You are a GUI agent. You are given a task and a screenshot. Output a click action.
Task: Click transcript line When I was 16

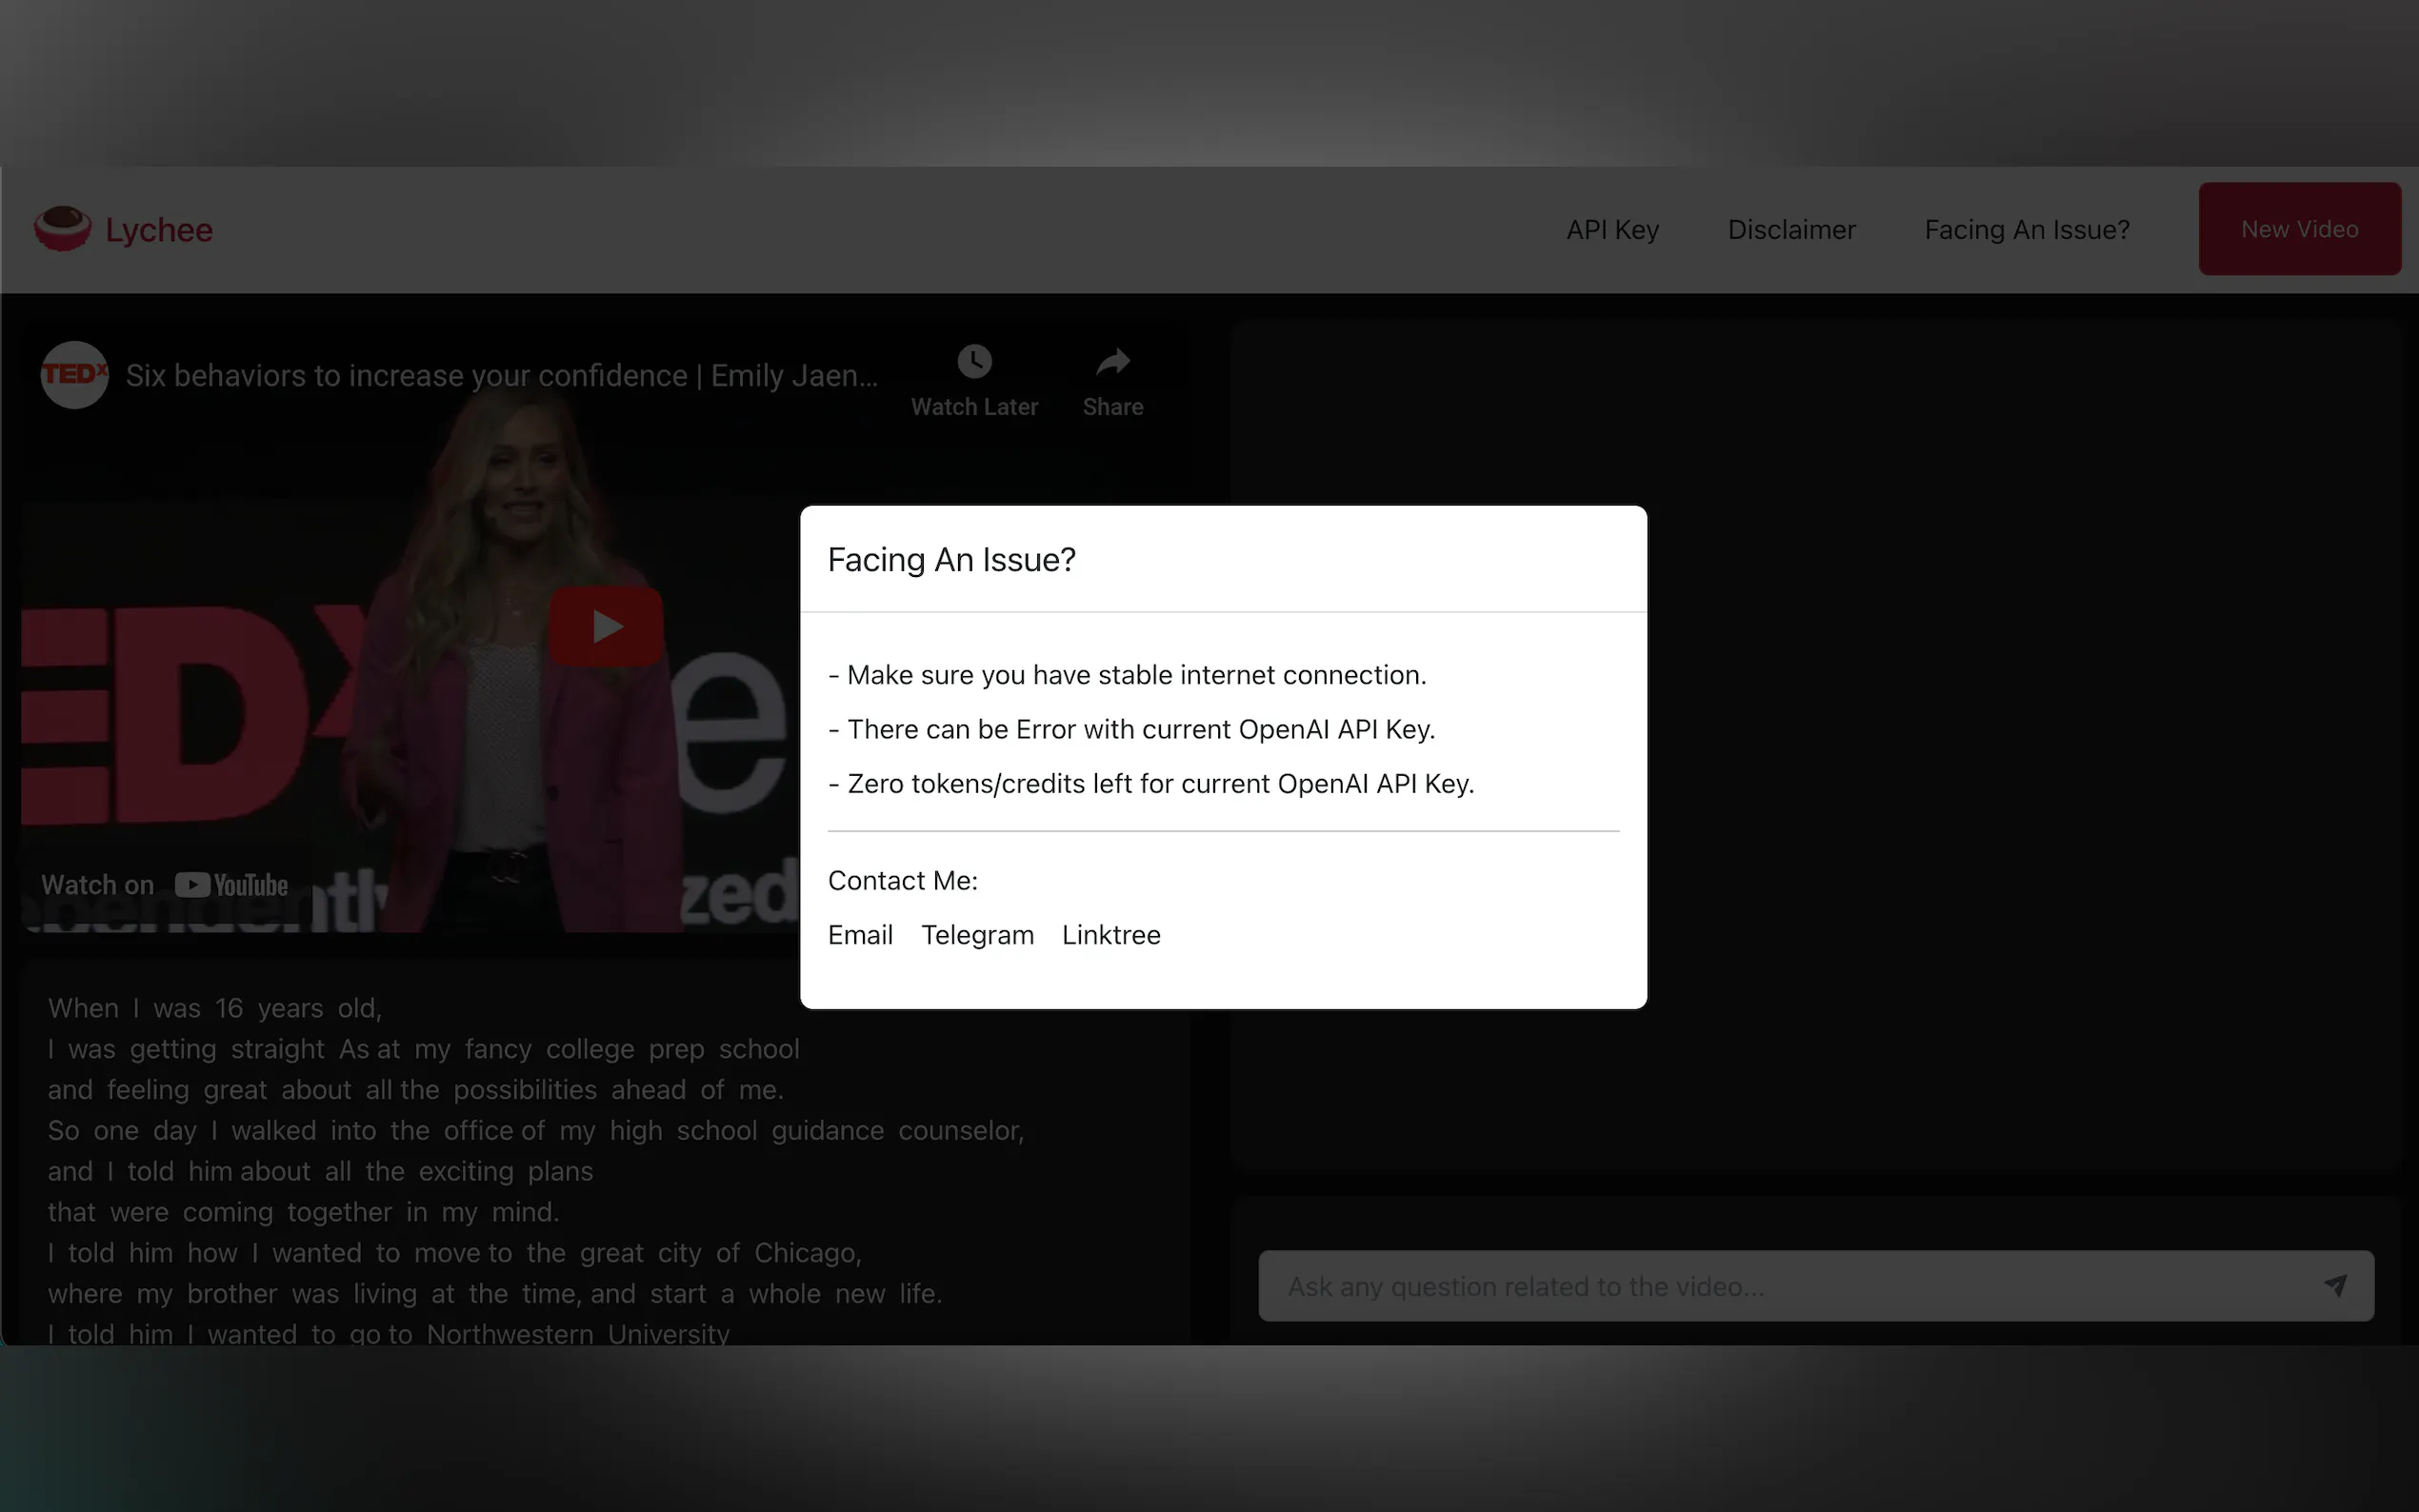pyautogui.click(x=215, y=1008)
